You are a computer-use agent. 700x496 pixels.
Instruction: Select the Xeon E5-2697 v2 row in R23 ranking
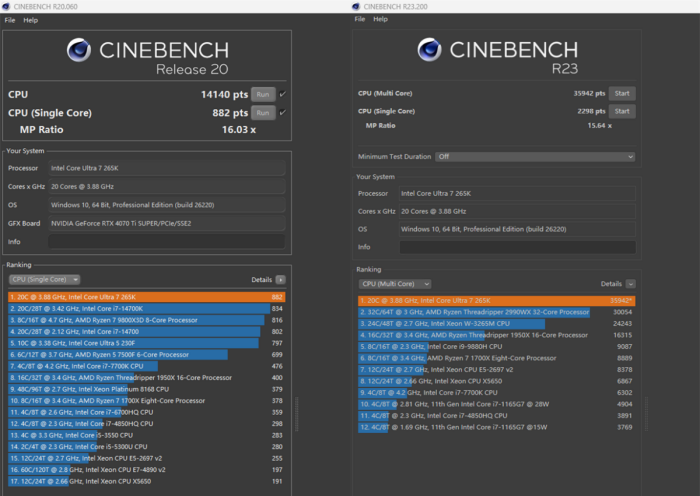pos(497,370)
